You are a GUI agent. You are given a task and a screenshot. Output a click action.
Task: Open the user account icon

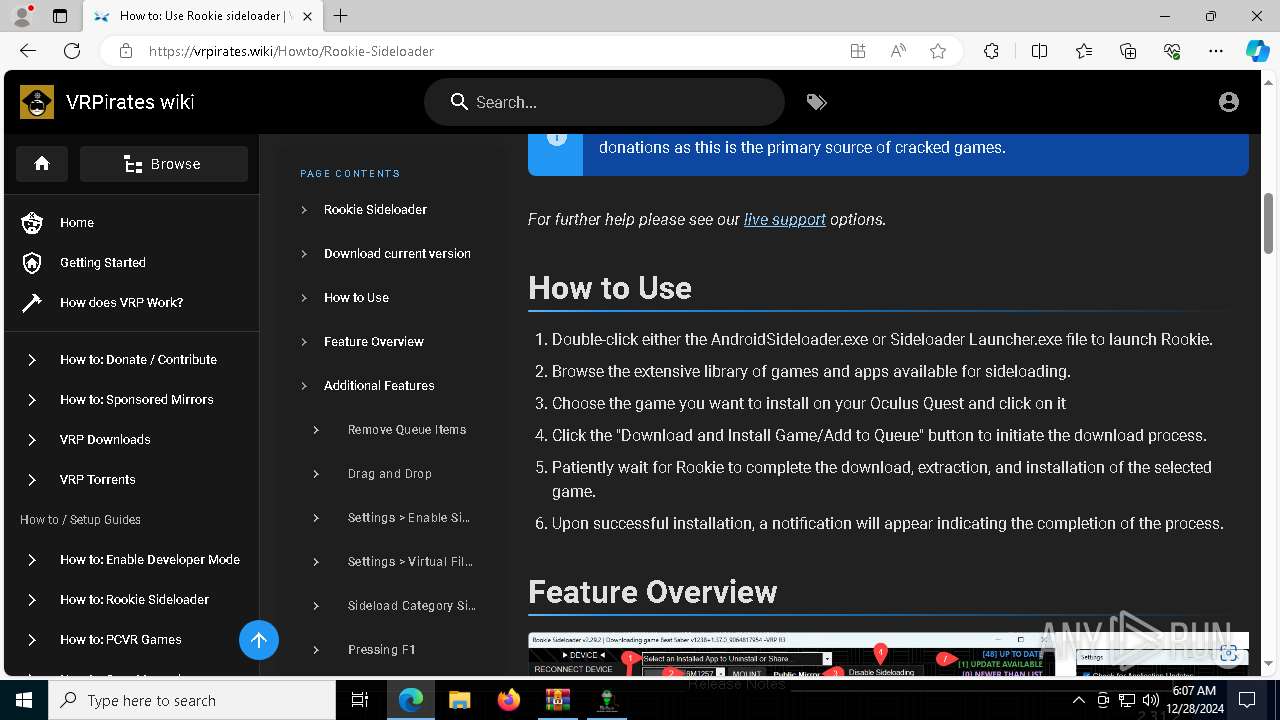(x=1229, y=102)
